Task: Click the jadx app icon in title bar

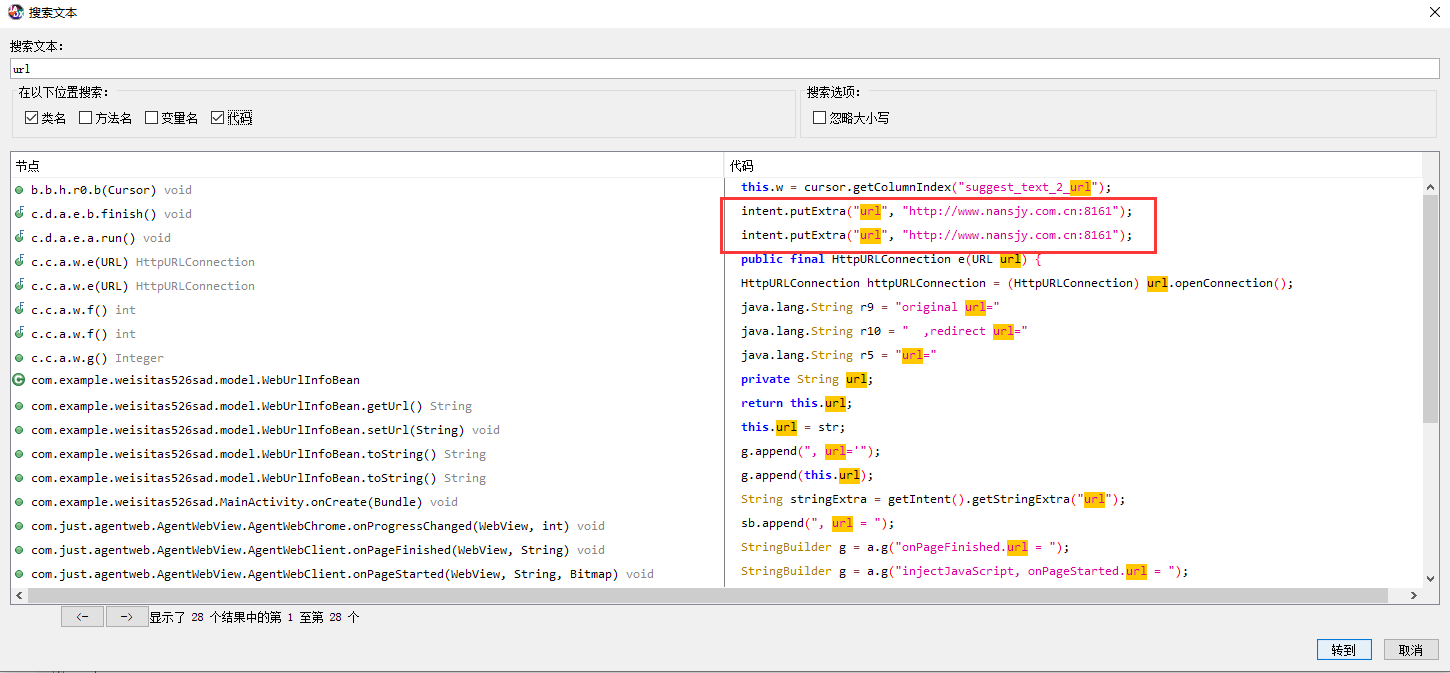Action: 15,12
